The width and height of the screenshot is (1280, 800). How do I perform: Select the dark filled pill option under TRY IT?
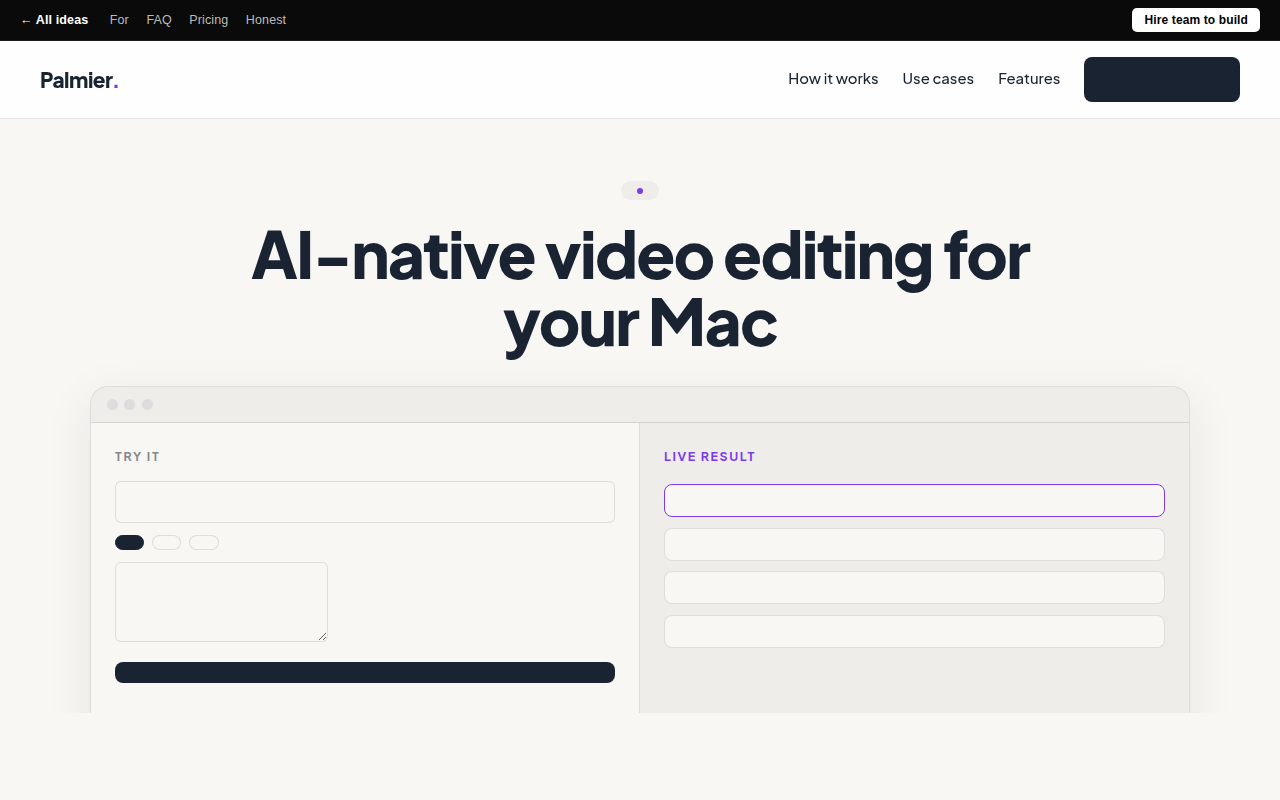tap(129, 542)
